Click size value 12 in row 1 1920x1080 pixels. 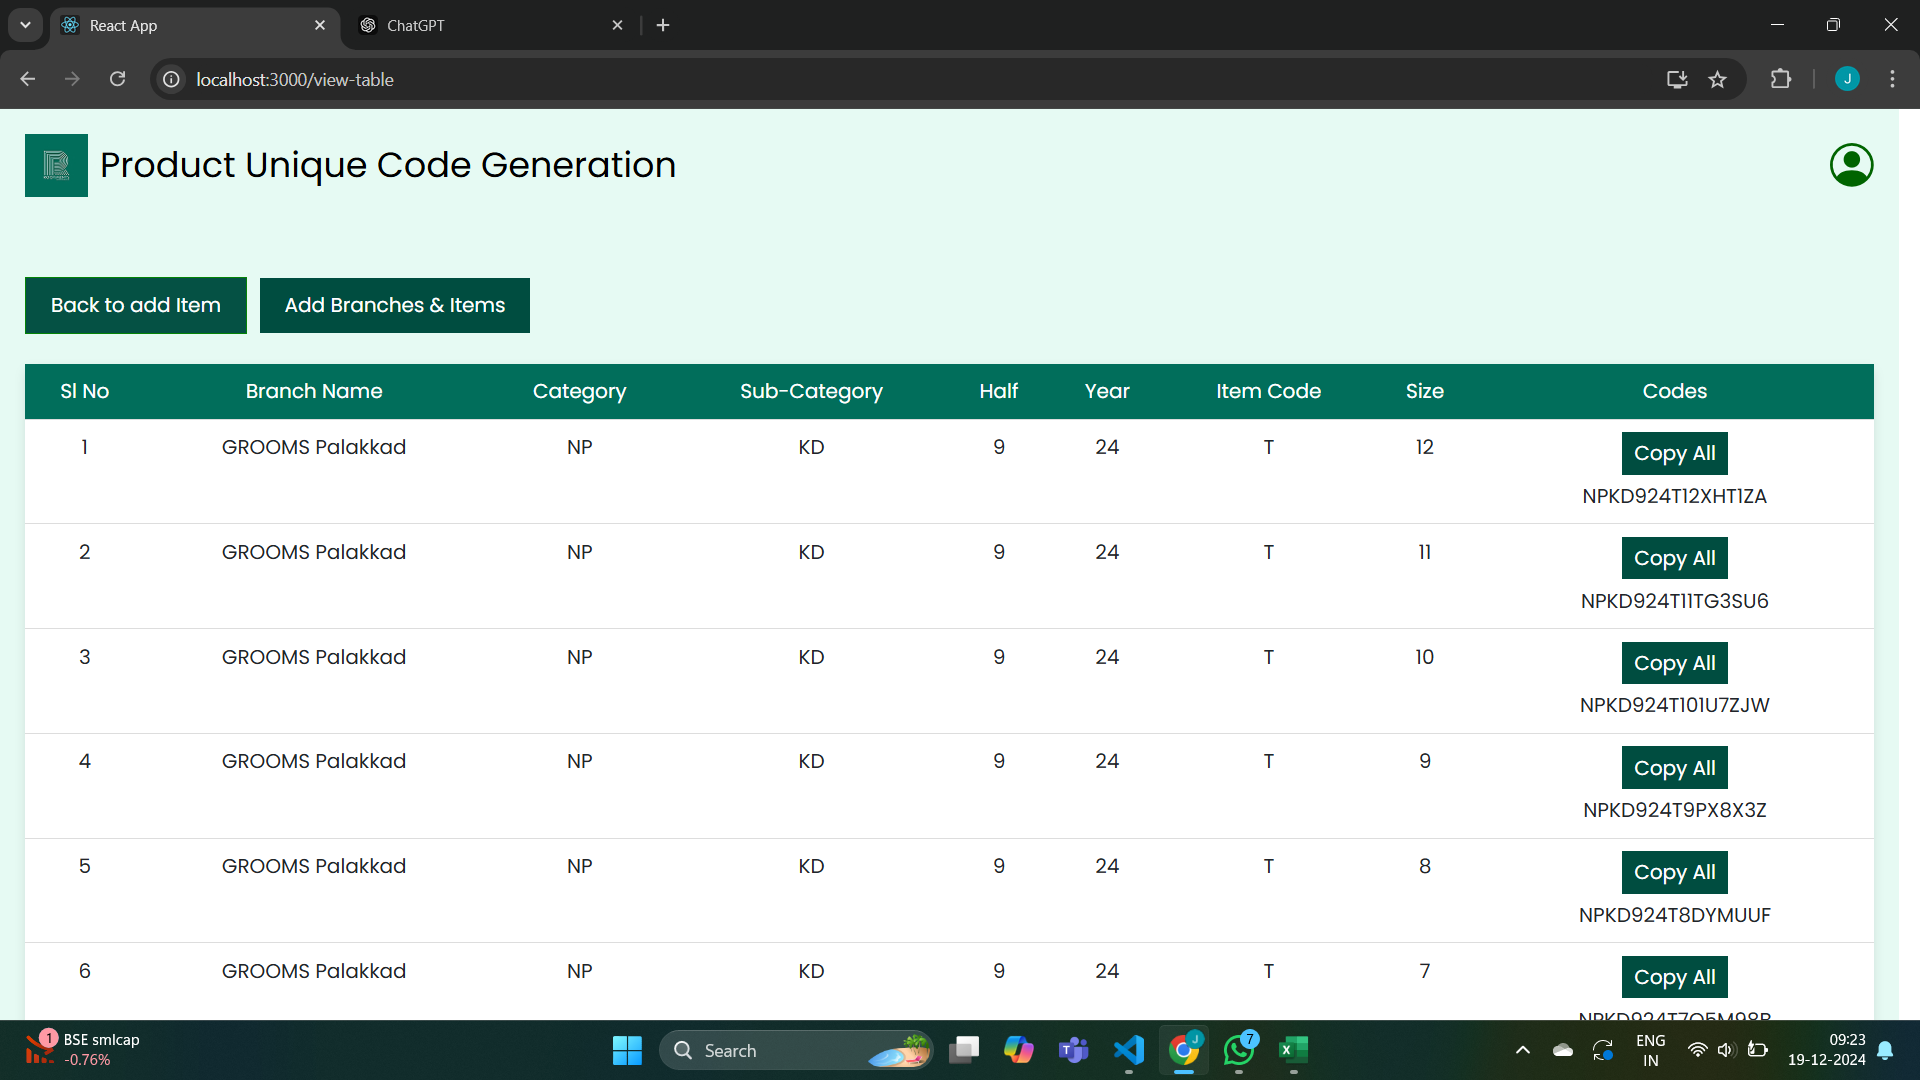(x=1424, y=447)
